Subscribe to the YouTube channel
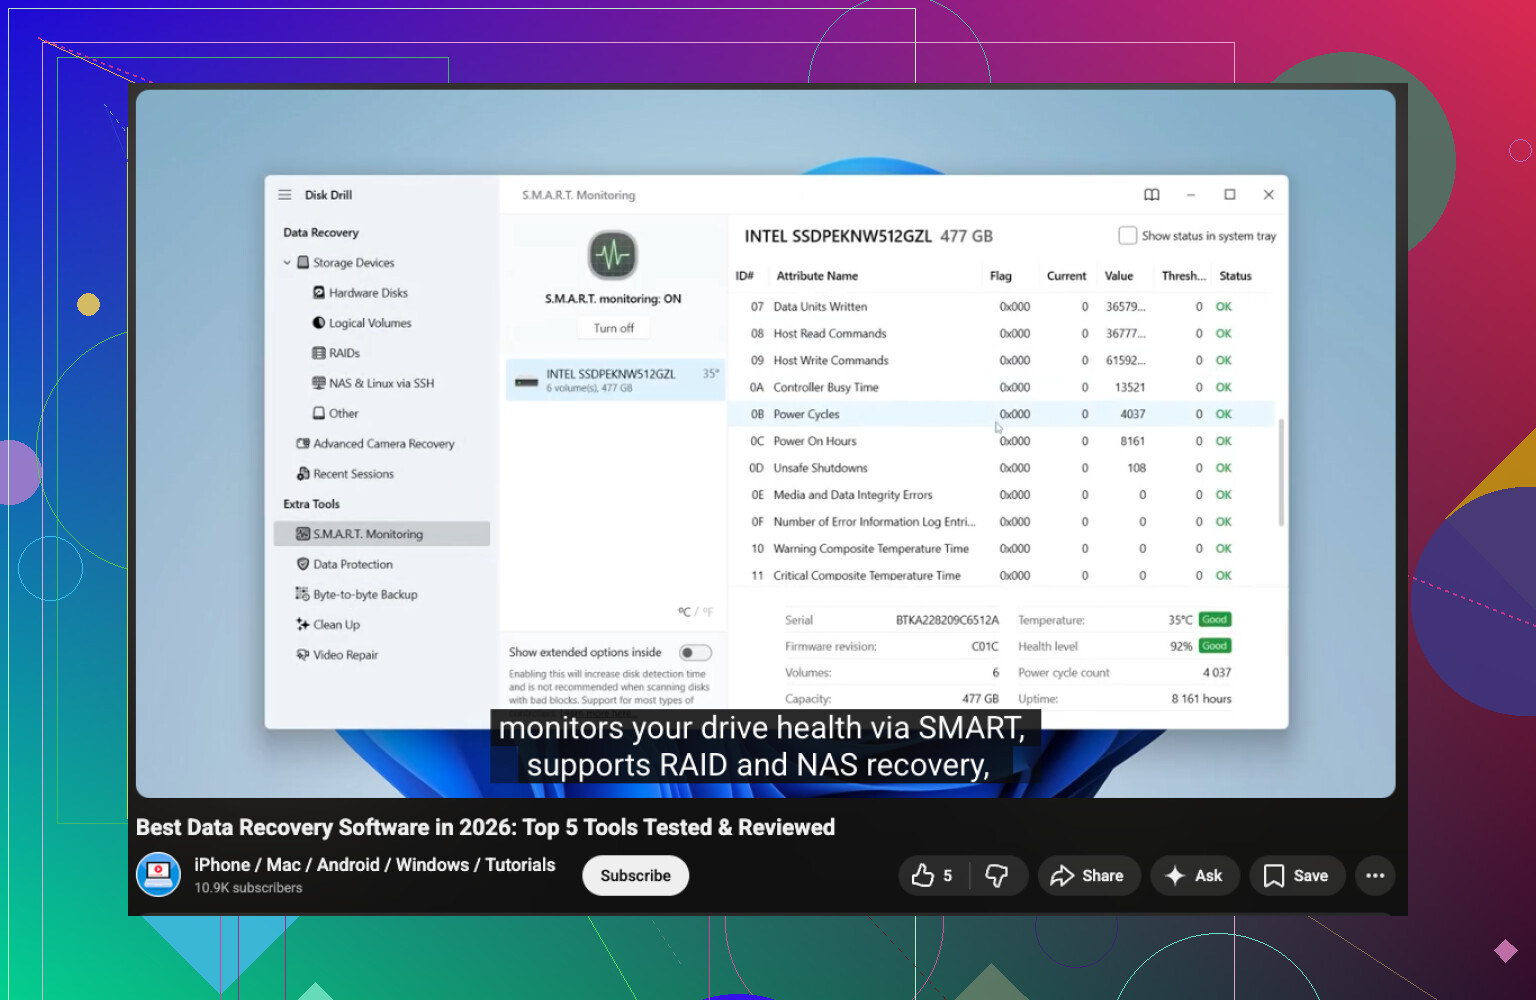 pyautogui.click(x=635, y=875)
